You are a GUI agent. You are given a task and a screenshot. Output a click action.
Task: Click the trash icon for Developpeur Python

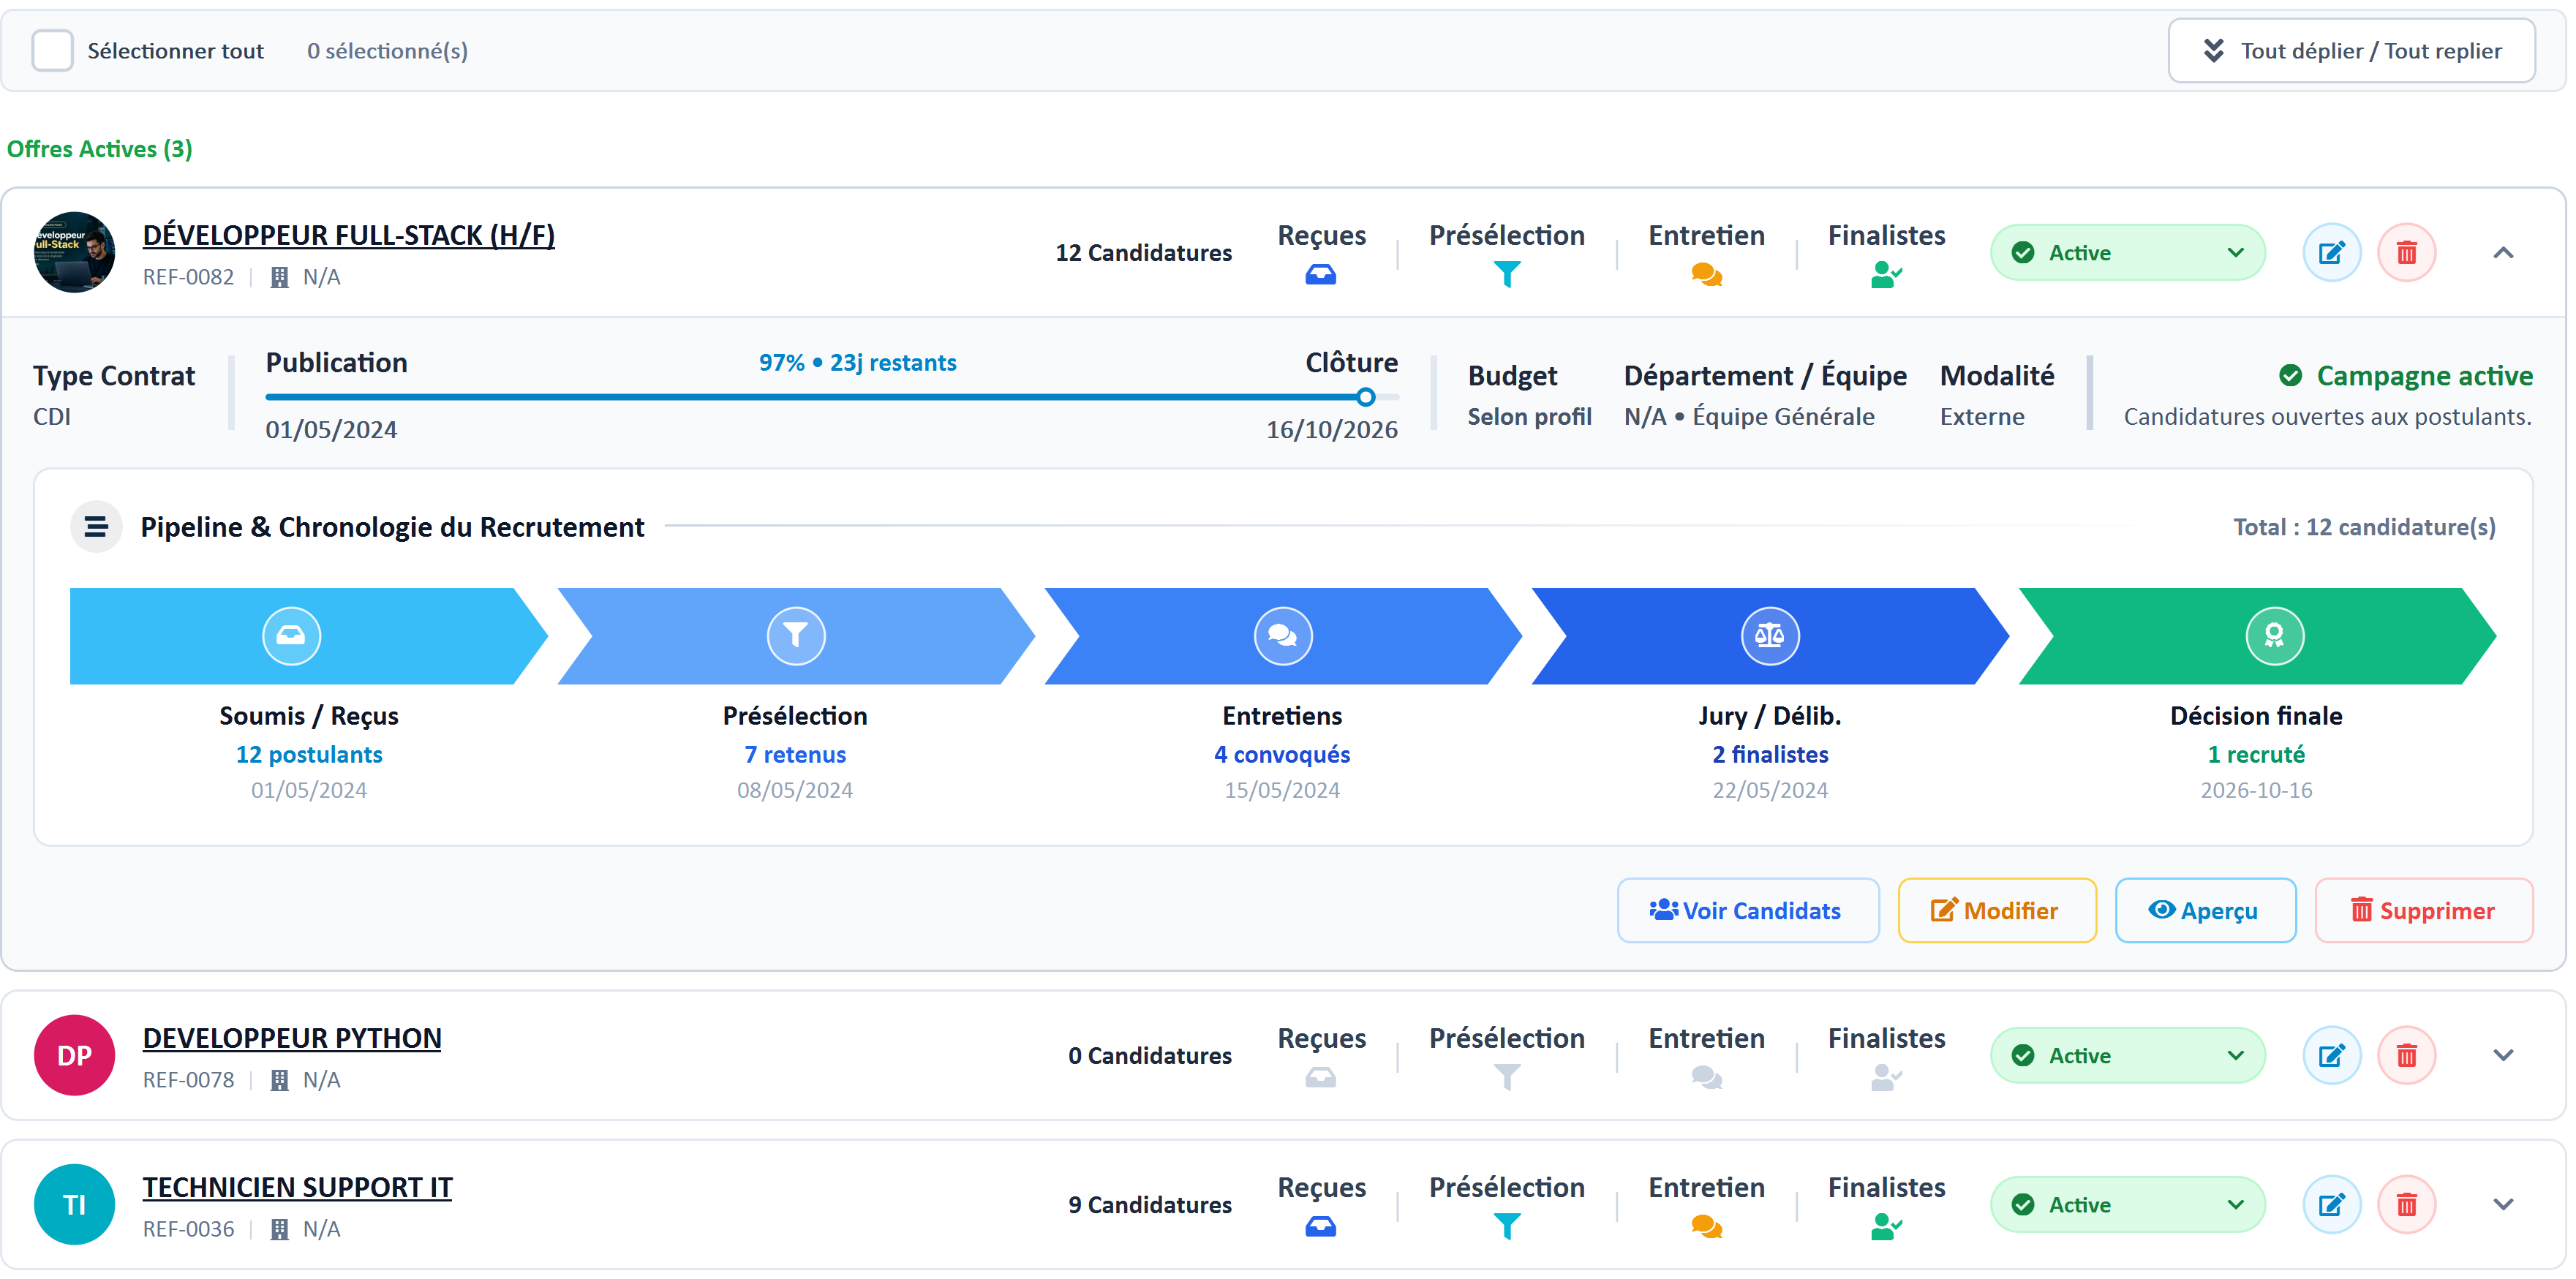click(x=2406, y=1056)
